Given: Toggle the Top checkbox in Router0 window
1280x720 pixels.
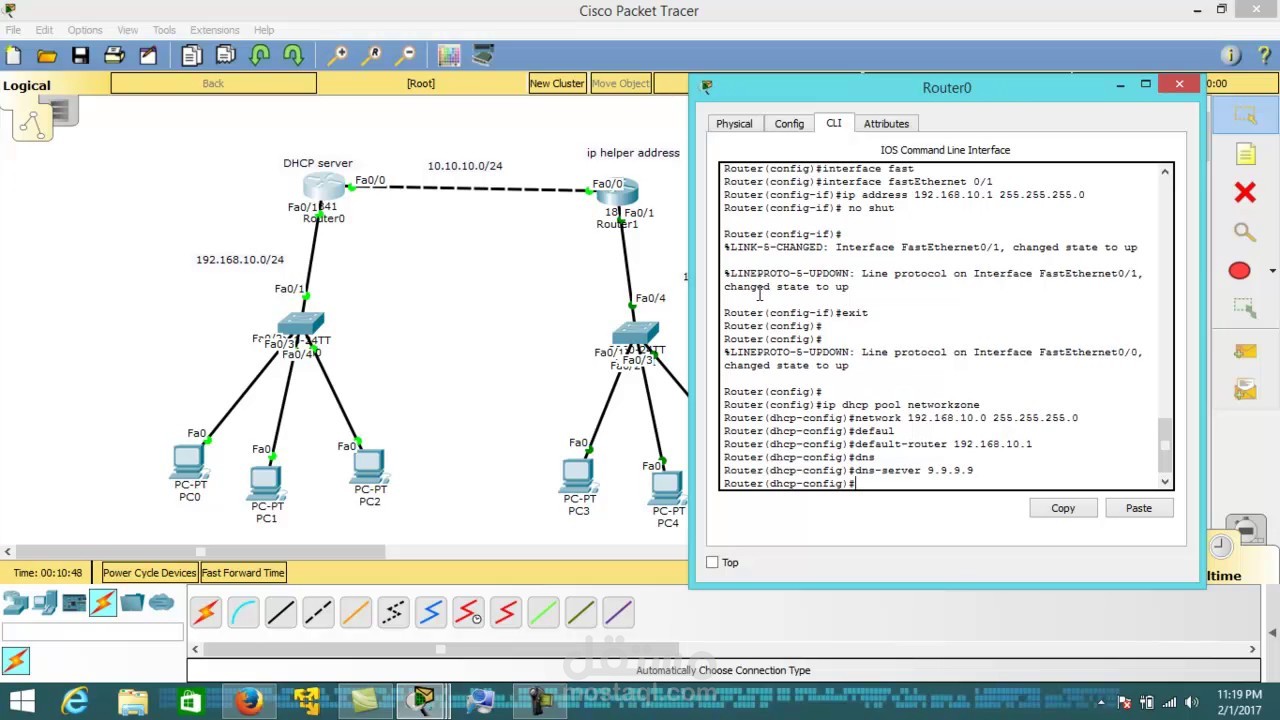Looking at the screenshot, I should pos(712,563).
